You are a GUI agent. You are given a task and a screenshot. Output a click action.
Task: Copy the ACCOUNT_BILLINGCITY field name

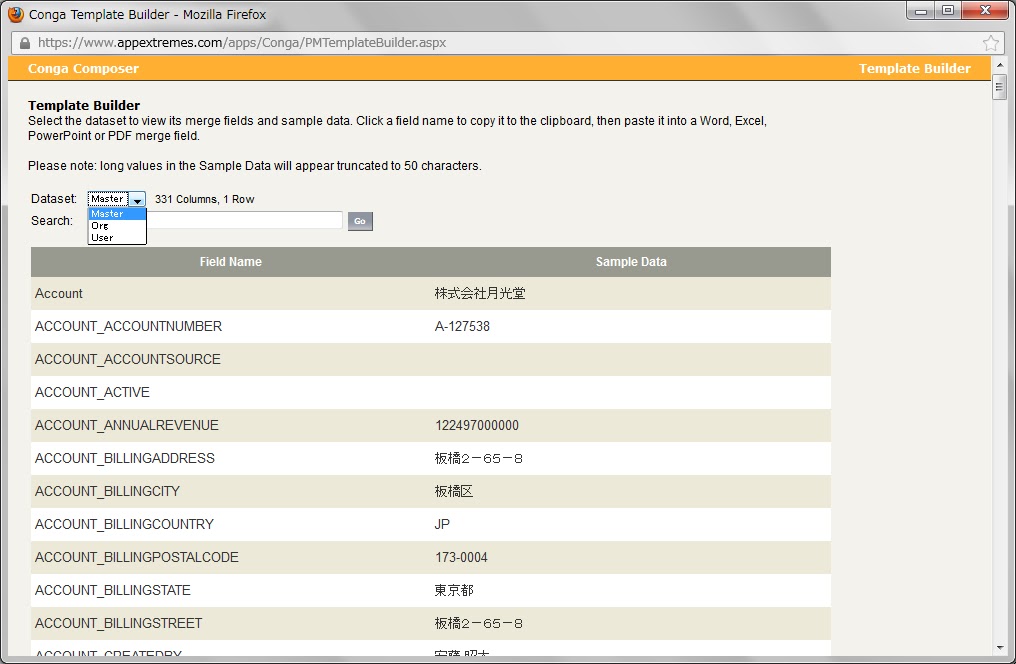point(108,492)
